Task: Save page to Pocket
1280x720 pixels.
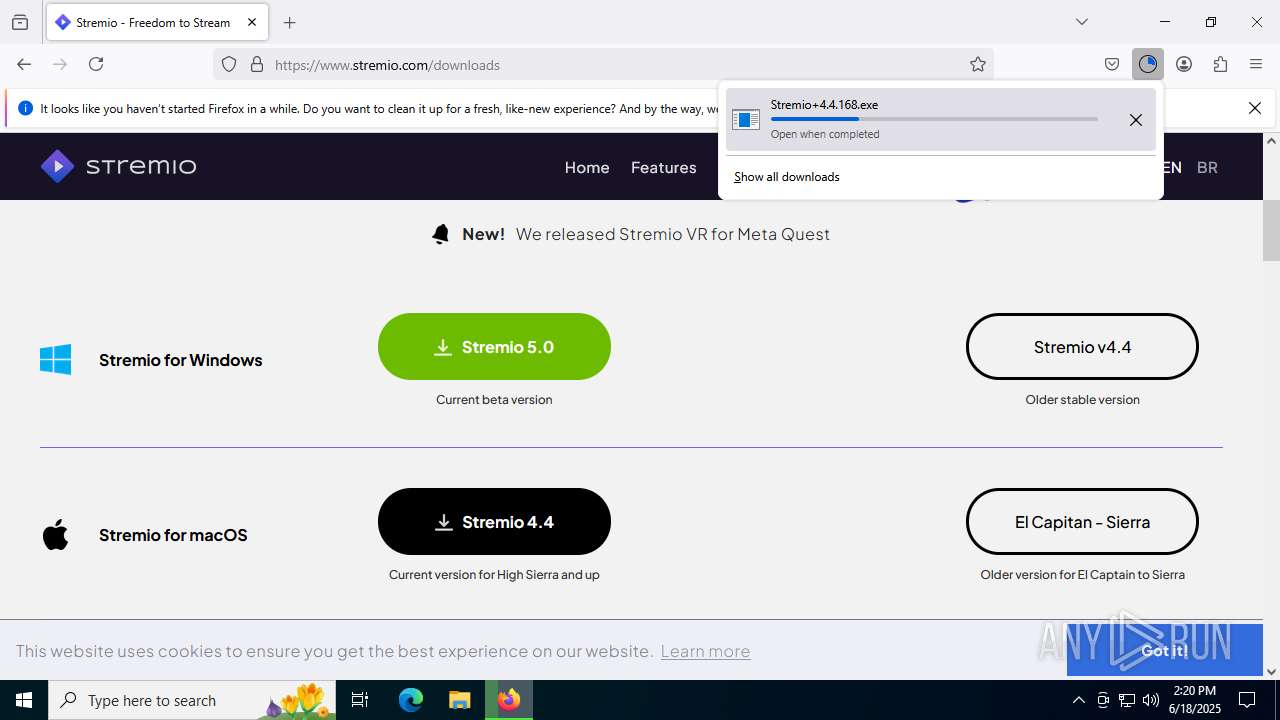Action: tap(1112, 64)
